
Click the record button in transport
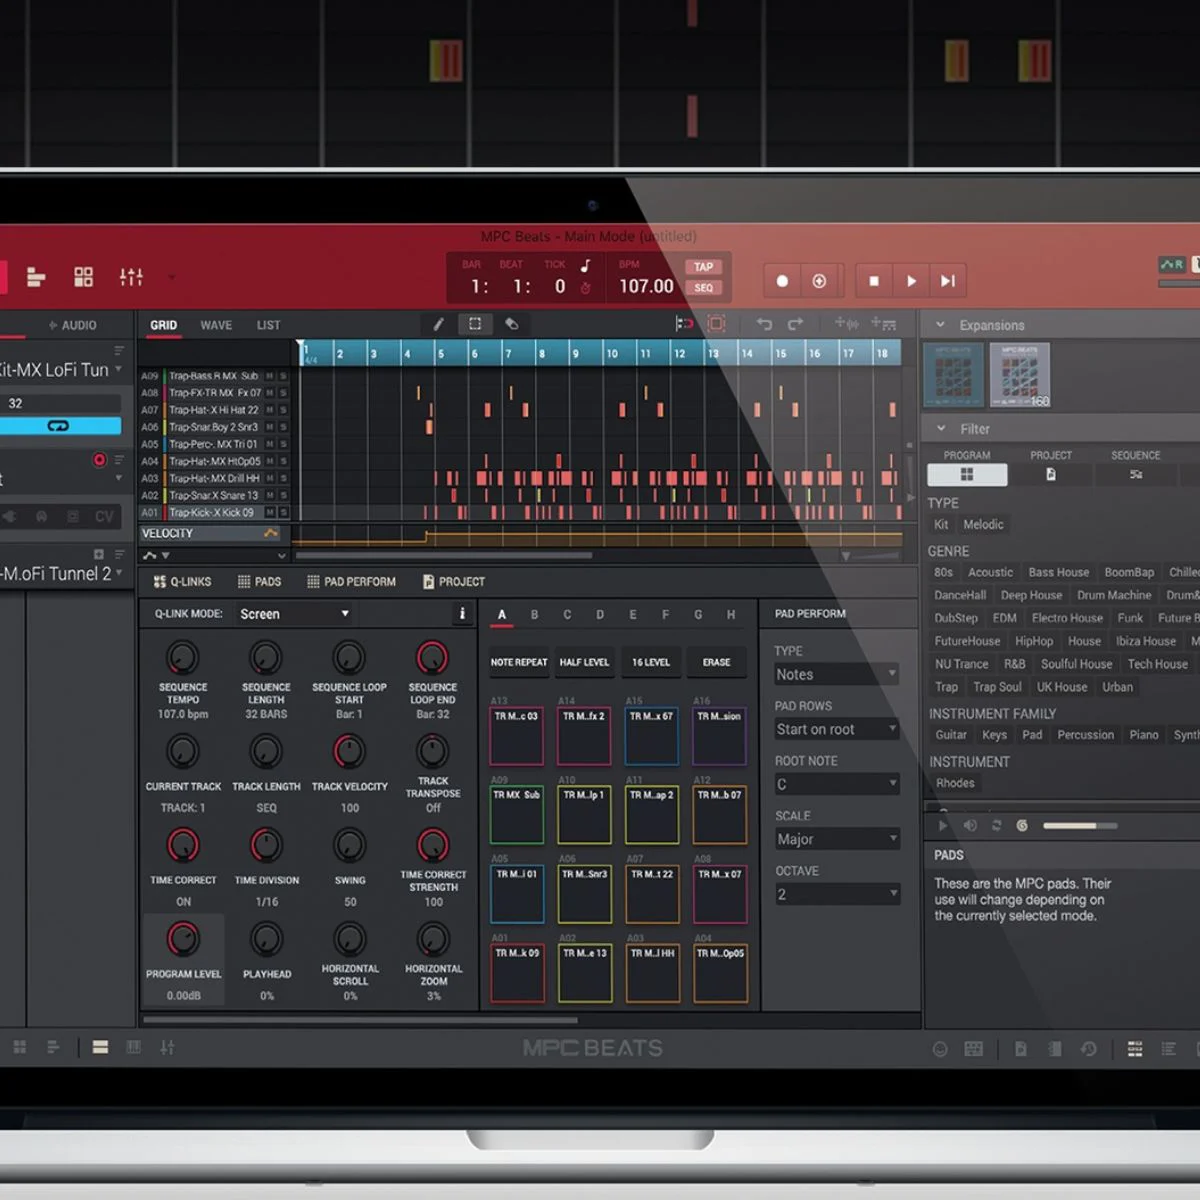[782, 281]
